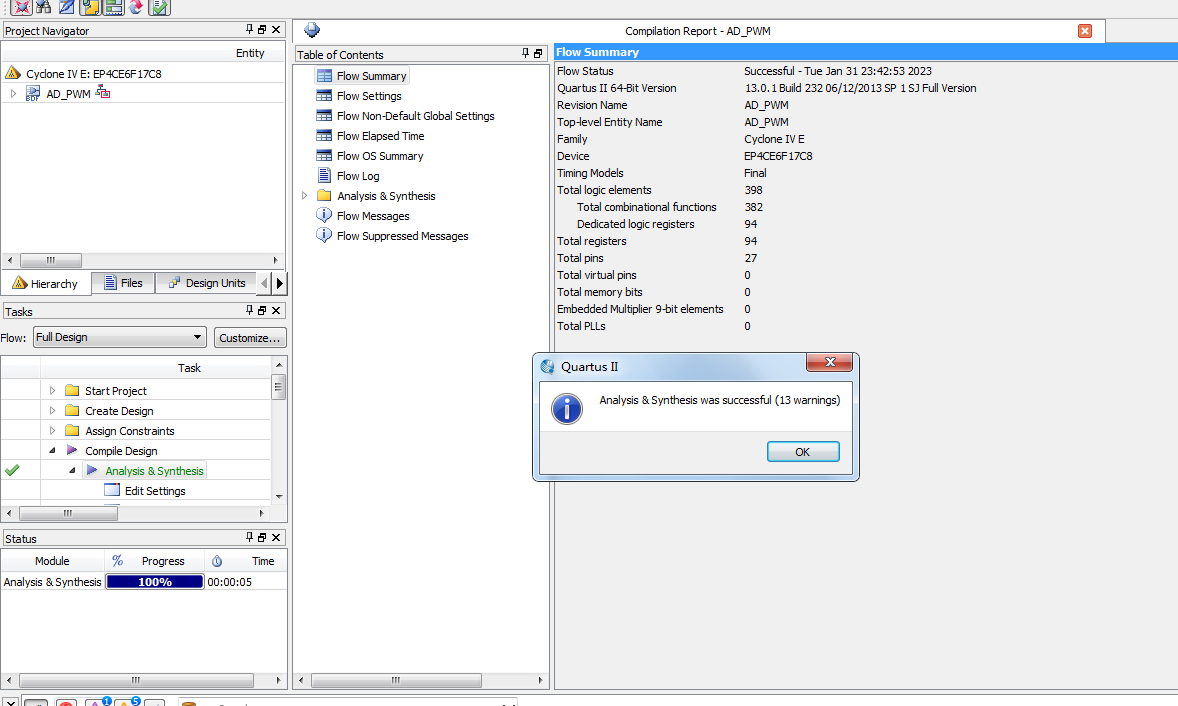Click the info icon in Quartus II dialog
The height and width of the screenshot is (706, 1178).
pyautogui.click(x=566, y=409)
